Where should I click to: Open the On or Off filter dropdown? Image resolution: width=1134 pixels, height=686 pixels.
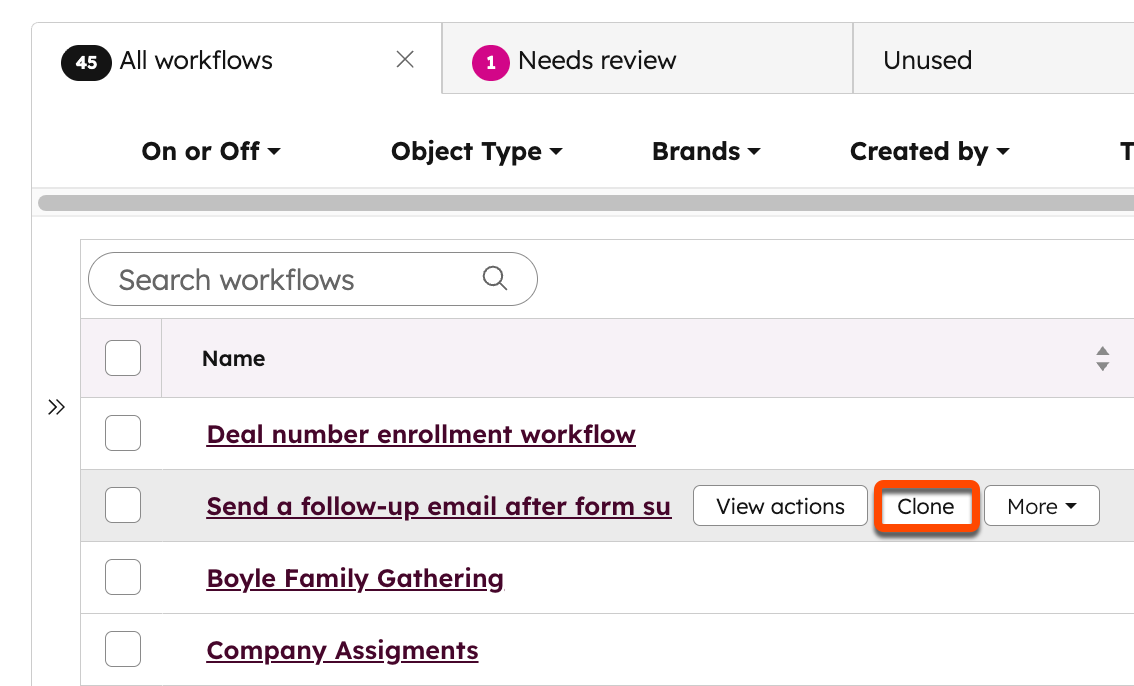point(211,151)
